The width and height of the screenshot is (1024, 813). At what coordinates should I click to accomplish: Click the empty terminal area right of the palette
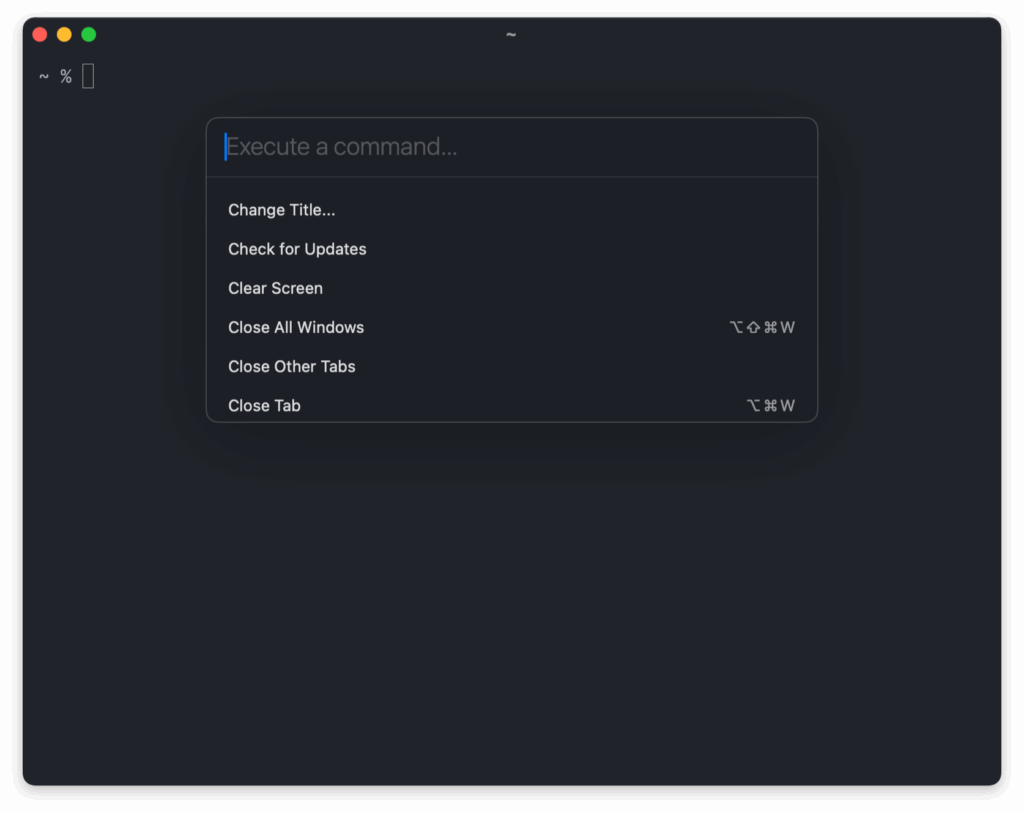coord(910,300)
